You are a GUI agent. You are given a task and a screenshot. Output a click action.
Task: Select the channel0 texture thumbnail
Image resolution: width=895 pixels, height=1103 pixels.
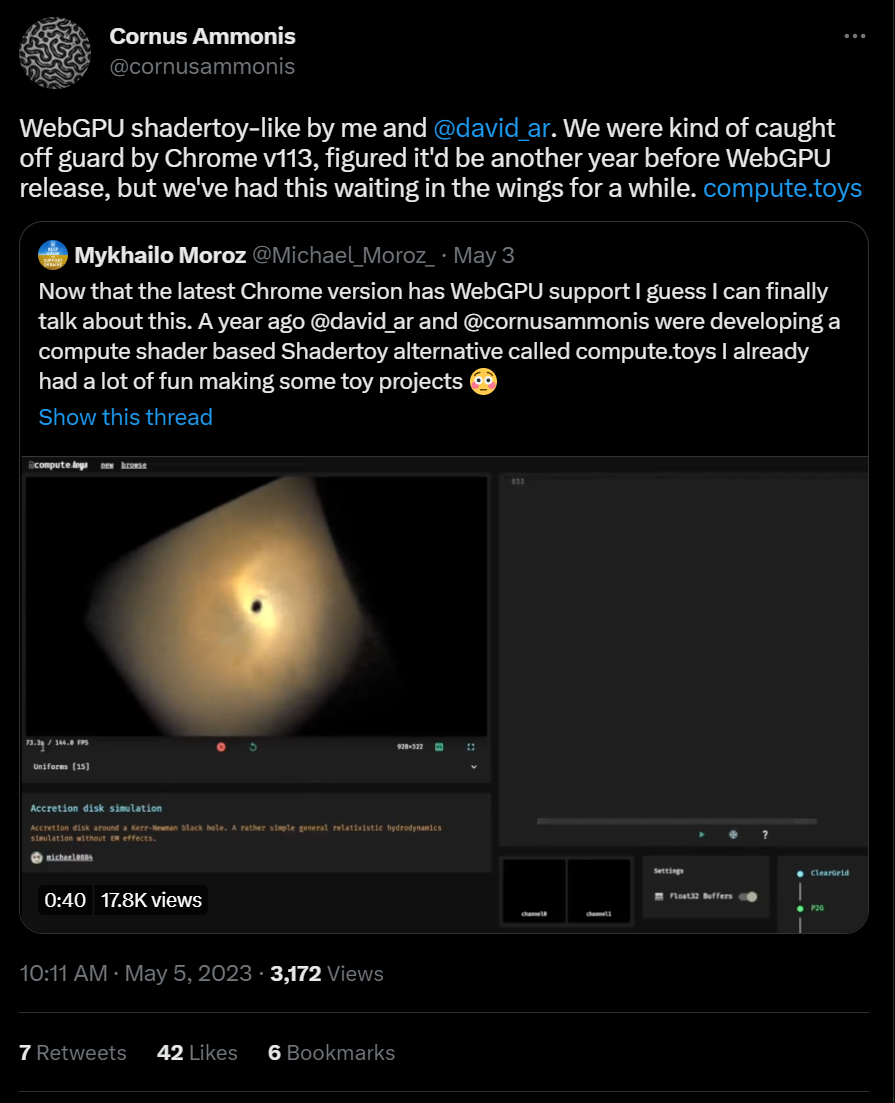(x=534, y=891)
